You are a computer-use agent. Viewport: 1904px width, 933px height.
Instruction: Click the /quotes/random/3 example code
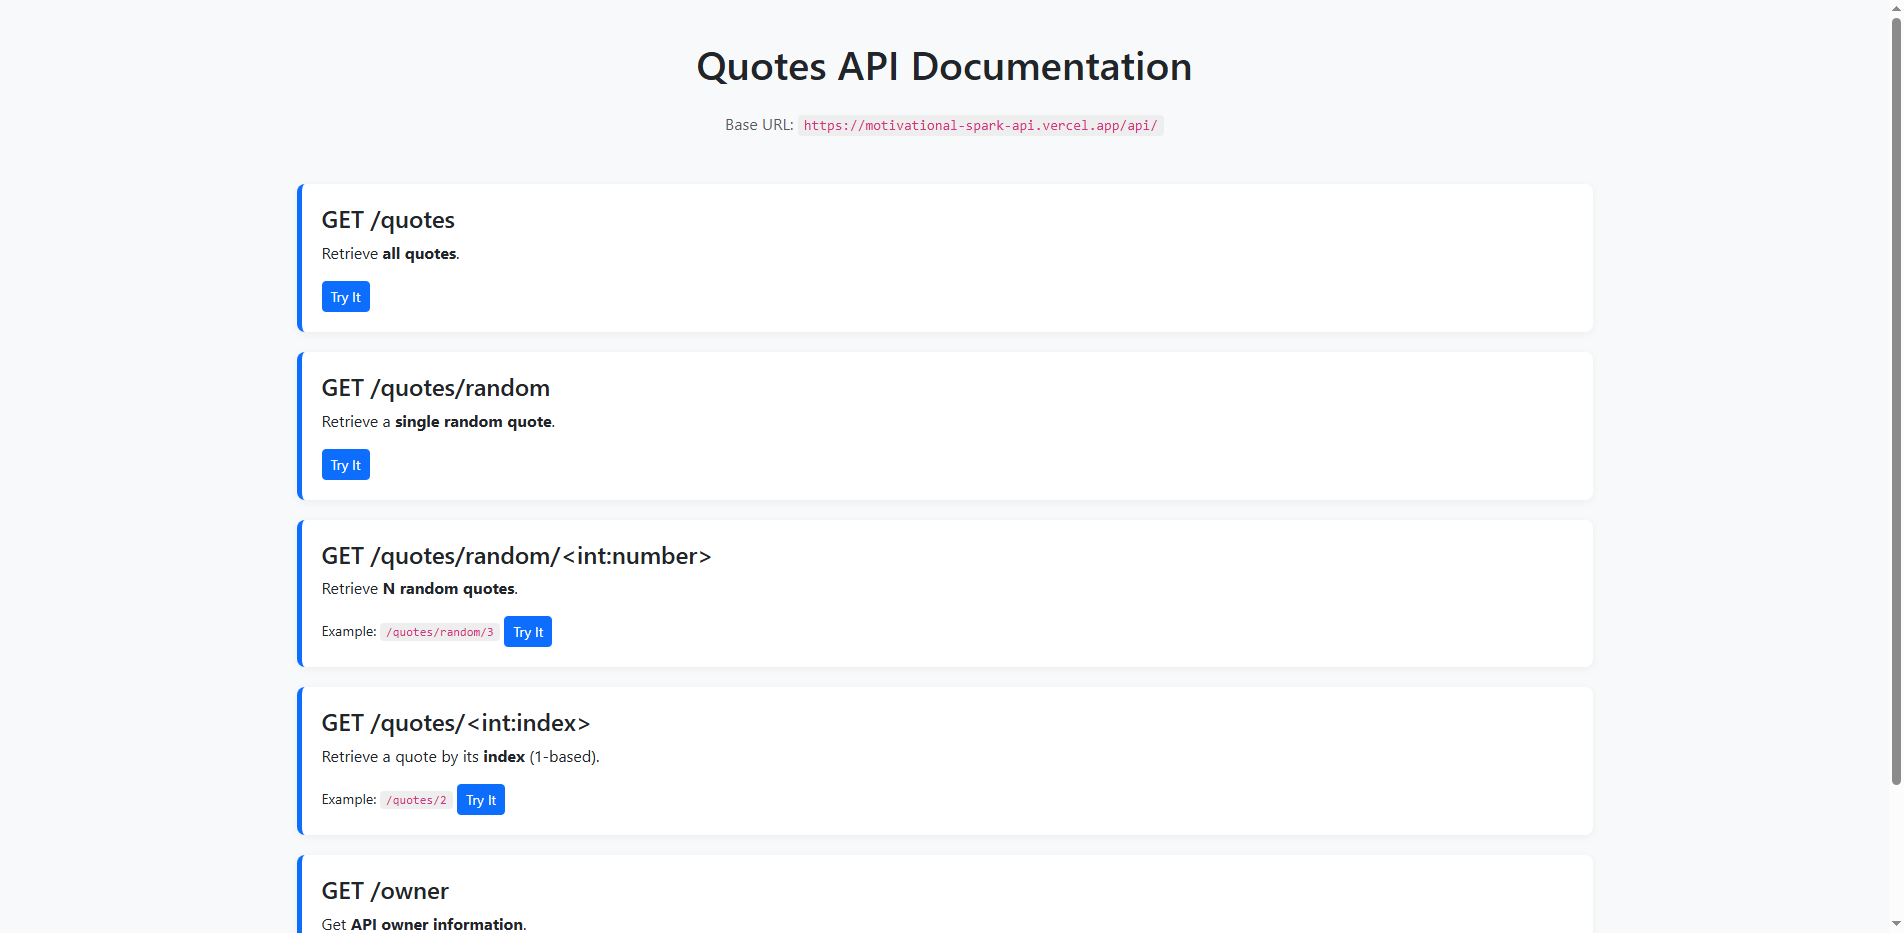(x=439, y=631)
